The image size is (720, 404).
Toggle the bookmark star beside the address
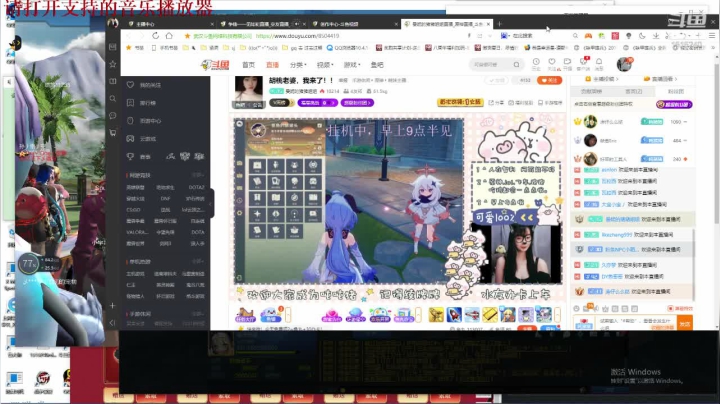(187, 36)
